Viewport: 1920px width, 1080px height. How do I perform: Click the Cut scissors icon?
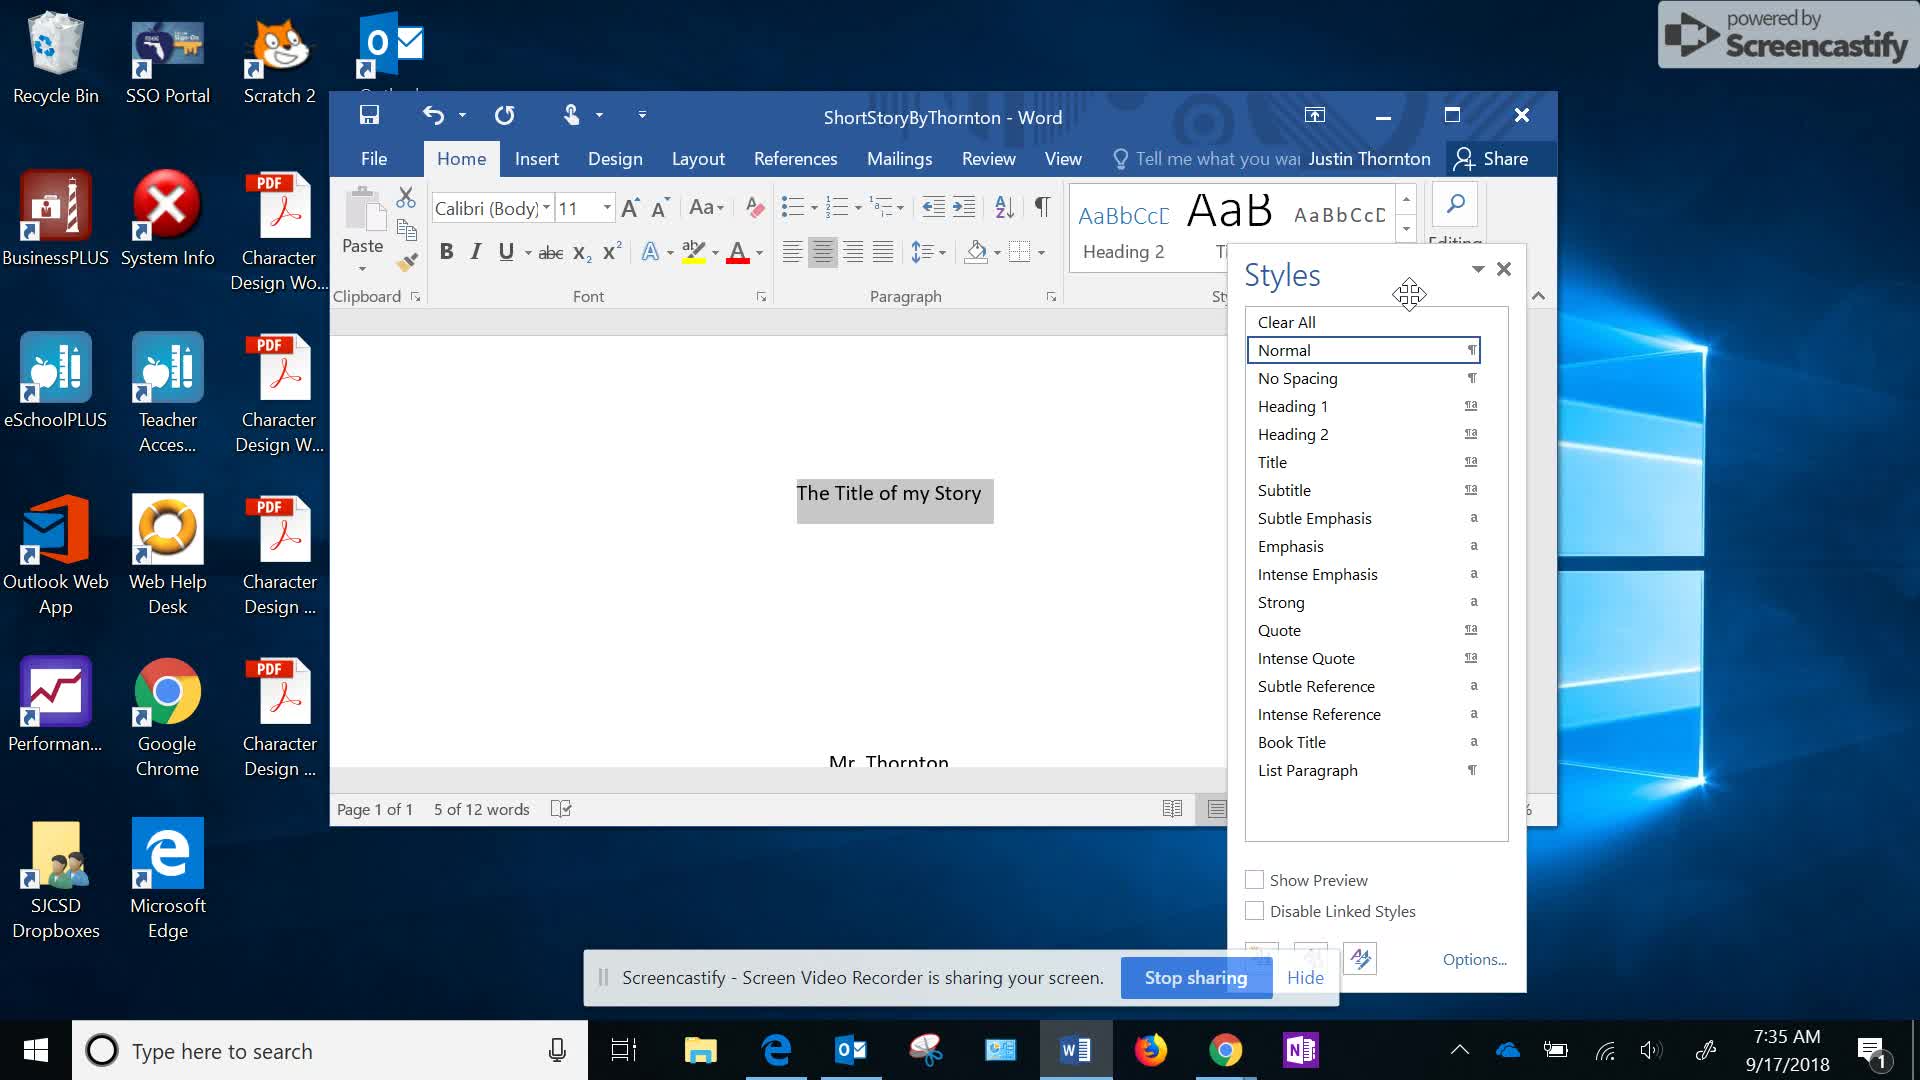[x=405, y=197]
